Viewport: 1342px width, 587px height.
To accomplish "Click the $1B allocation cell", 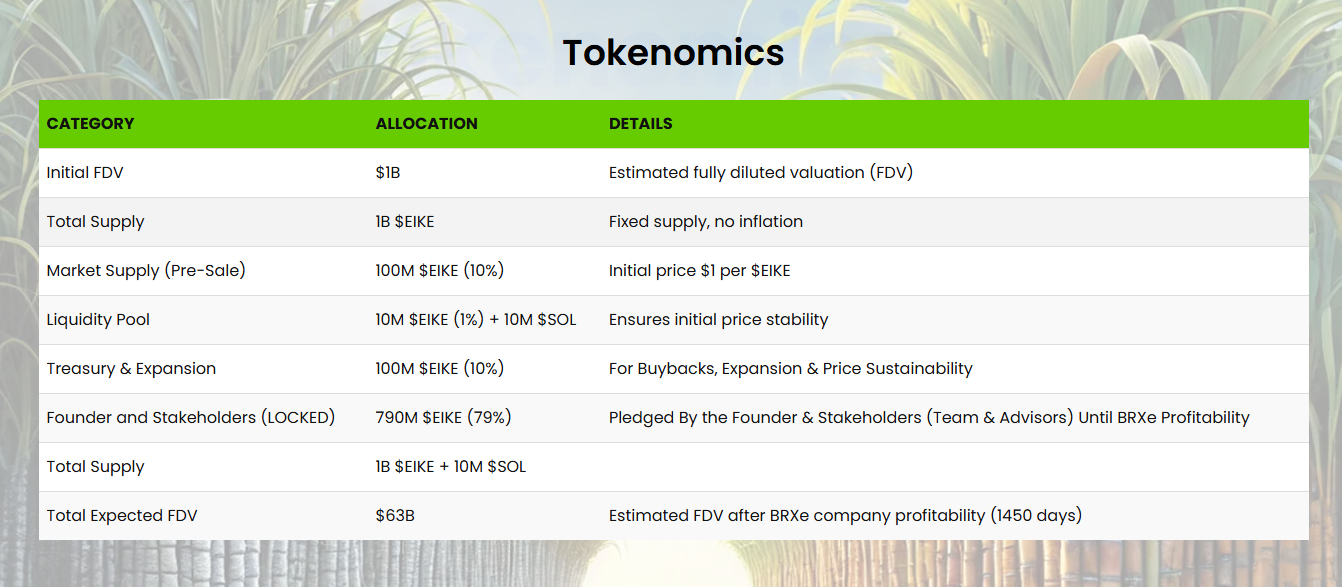I will click(x=388, y=173).
